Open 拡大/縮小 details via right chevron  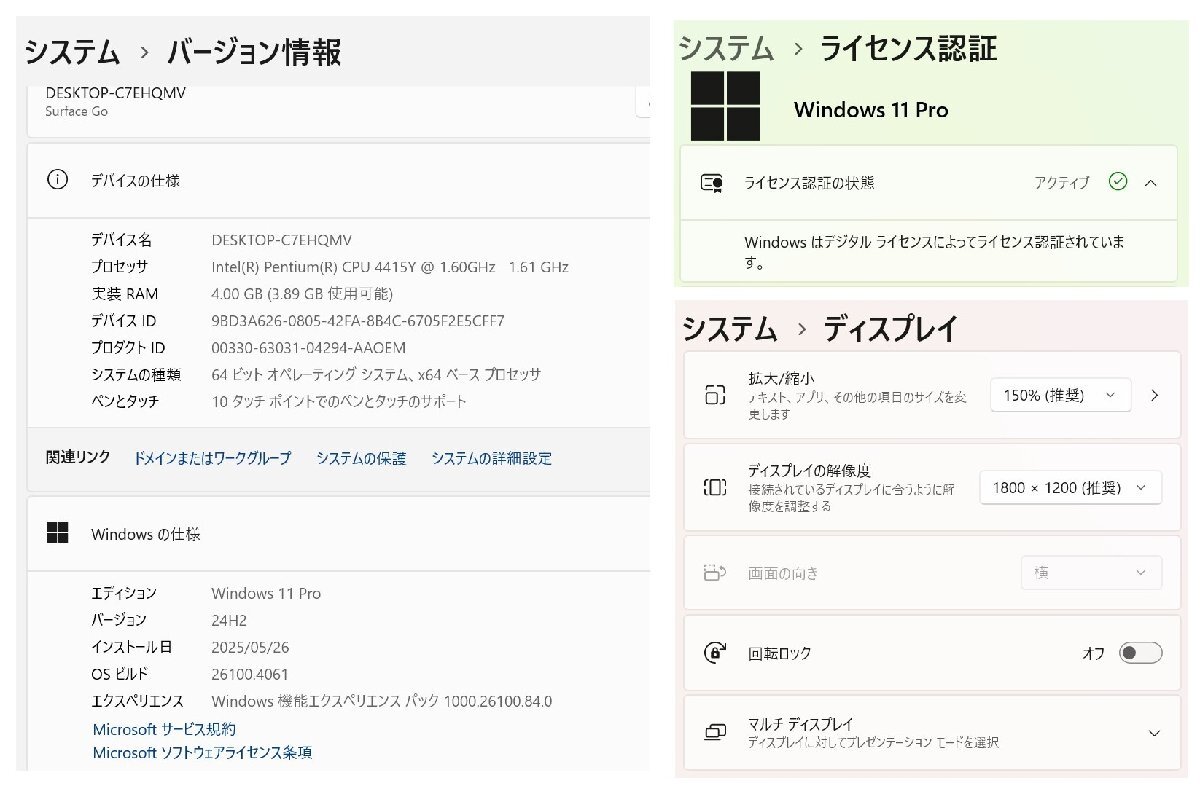tap(1155, 395)
